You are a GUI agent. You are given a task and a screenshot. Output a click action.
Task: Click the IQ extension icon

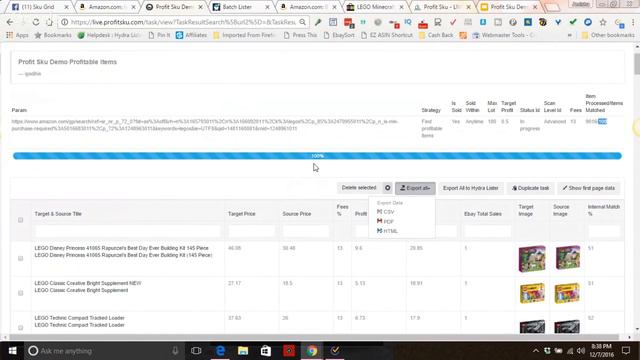click(x=408, y=22)
